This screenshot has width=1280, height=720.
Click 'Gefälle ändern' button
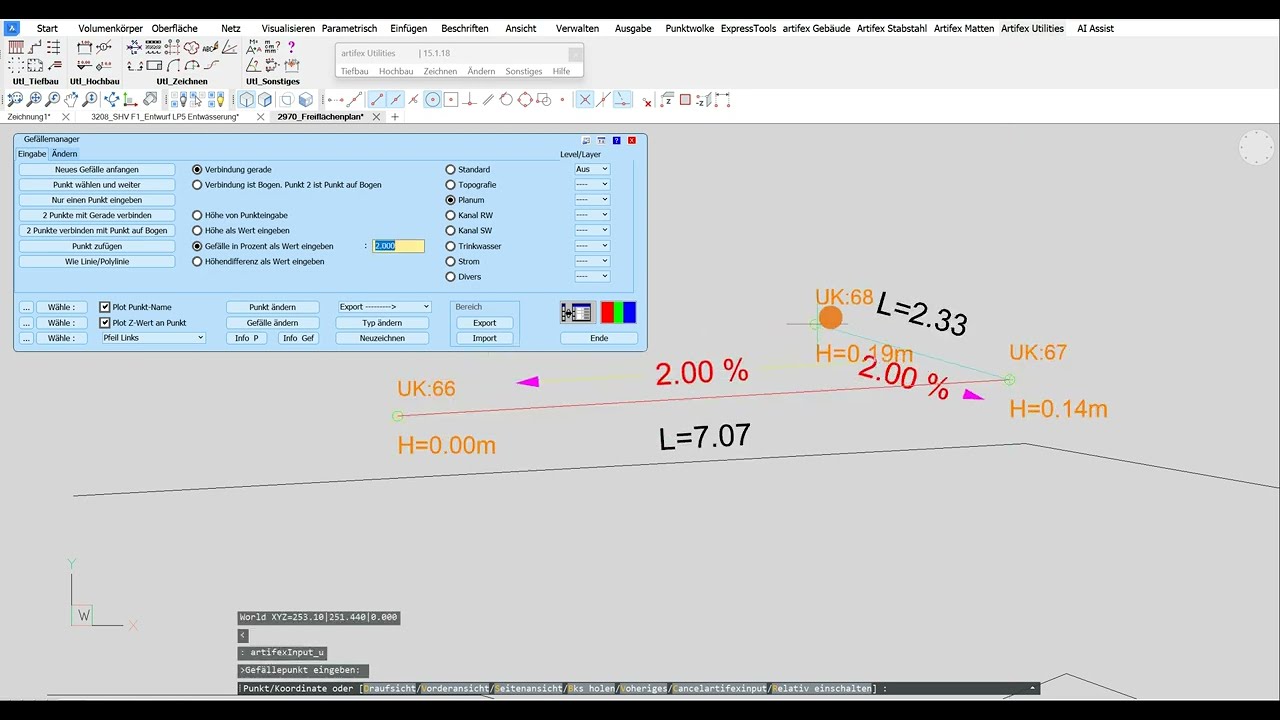272,323
